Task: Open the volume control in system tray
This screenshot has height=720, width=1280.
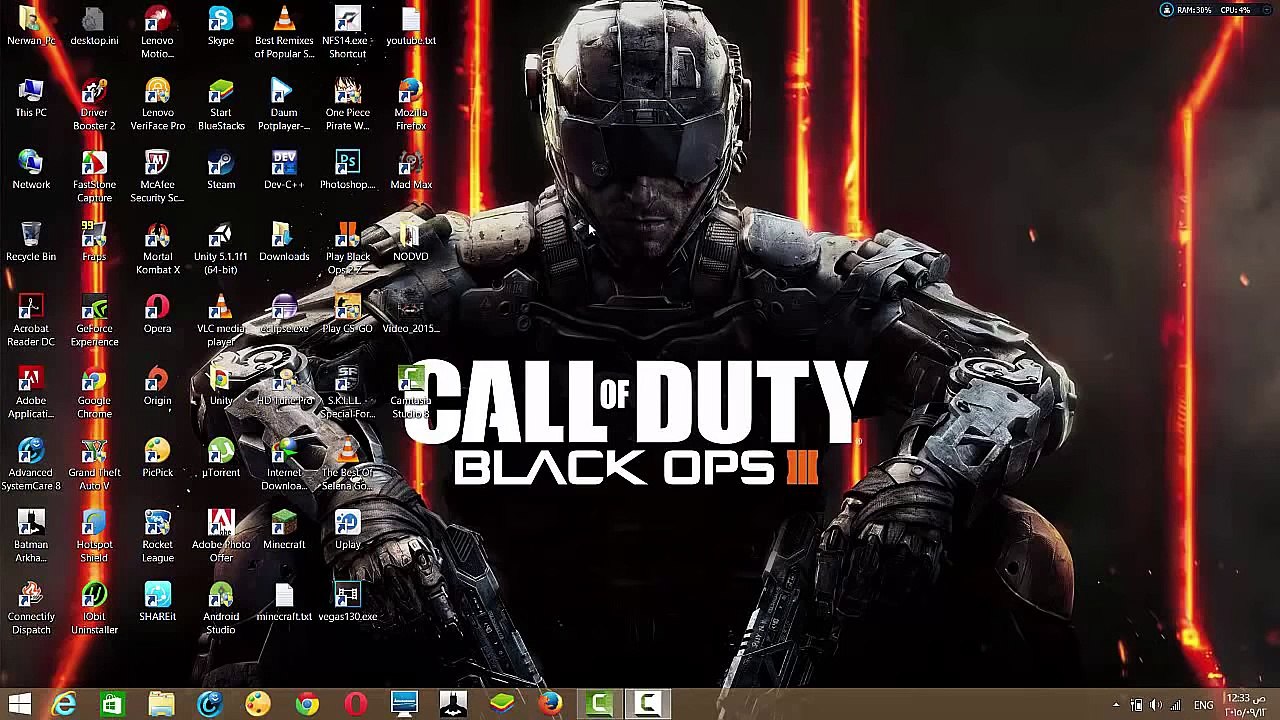Action: (x=1156, y=705)
